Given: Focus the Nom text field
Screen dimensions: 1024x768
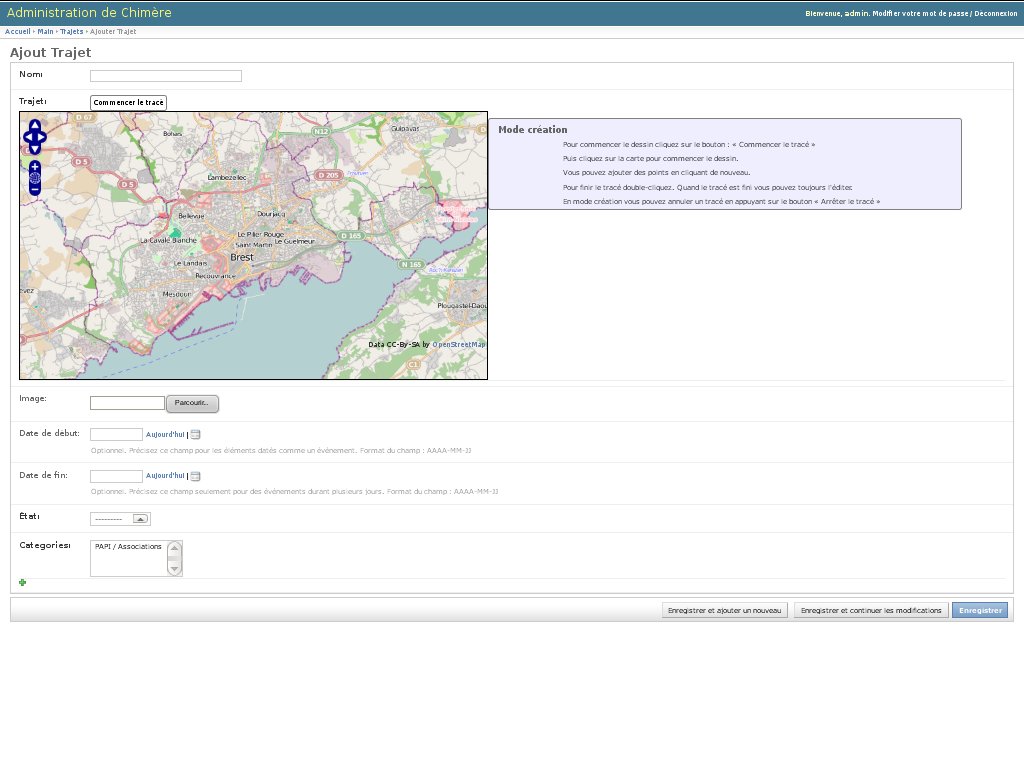Looking at the screenshot, I should pyautogui.click(x=166, y=76).
